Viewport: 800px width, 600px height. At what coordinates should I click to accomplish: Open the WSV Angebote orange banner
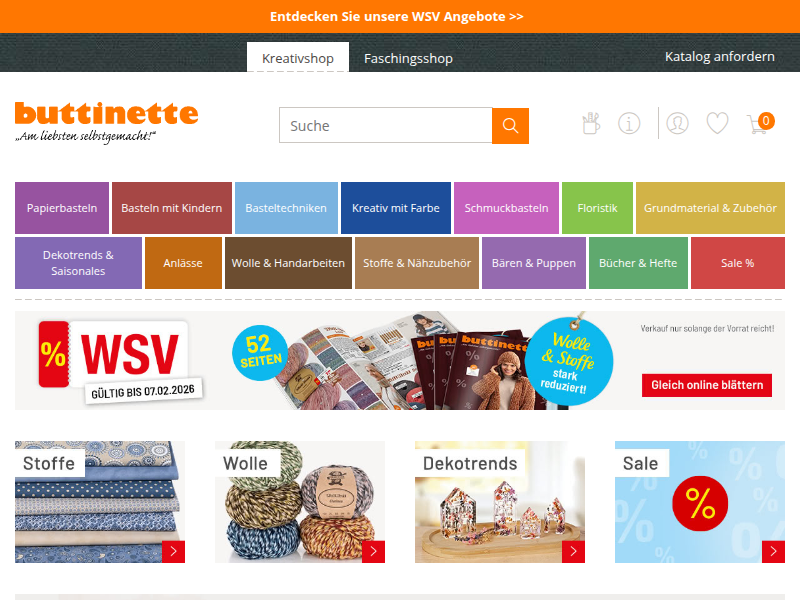tap(396, 16)
